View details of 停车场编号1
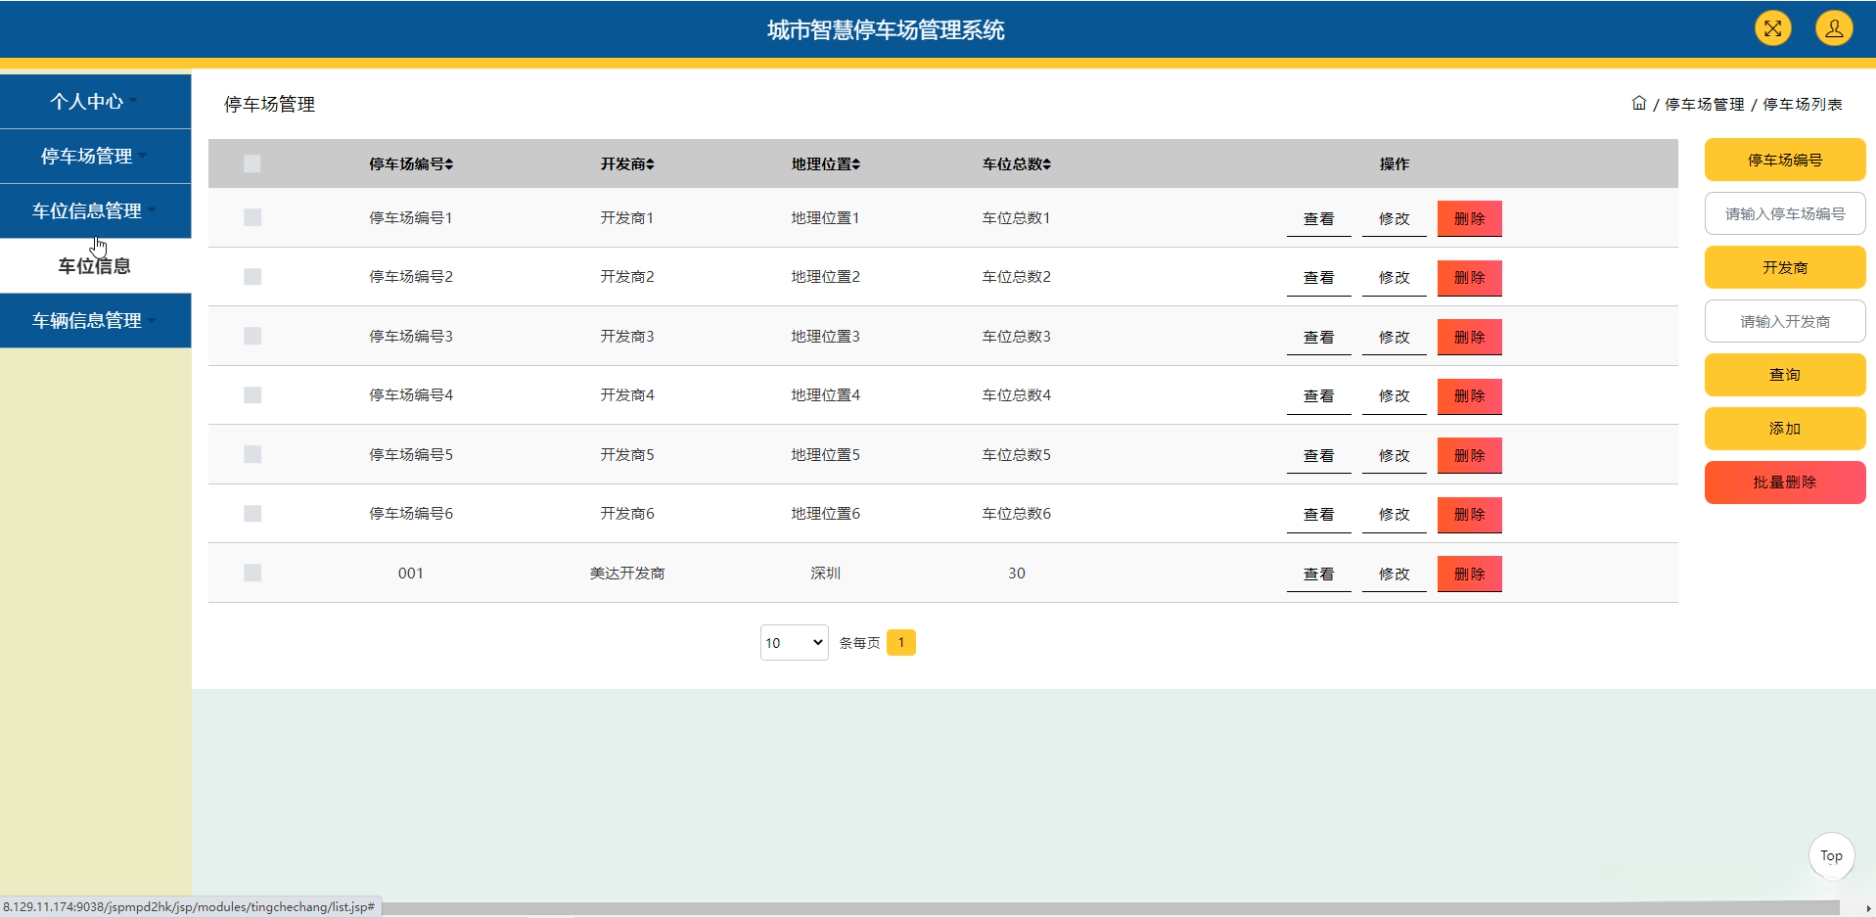 (1319, 219)
